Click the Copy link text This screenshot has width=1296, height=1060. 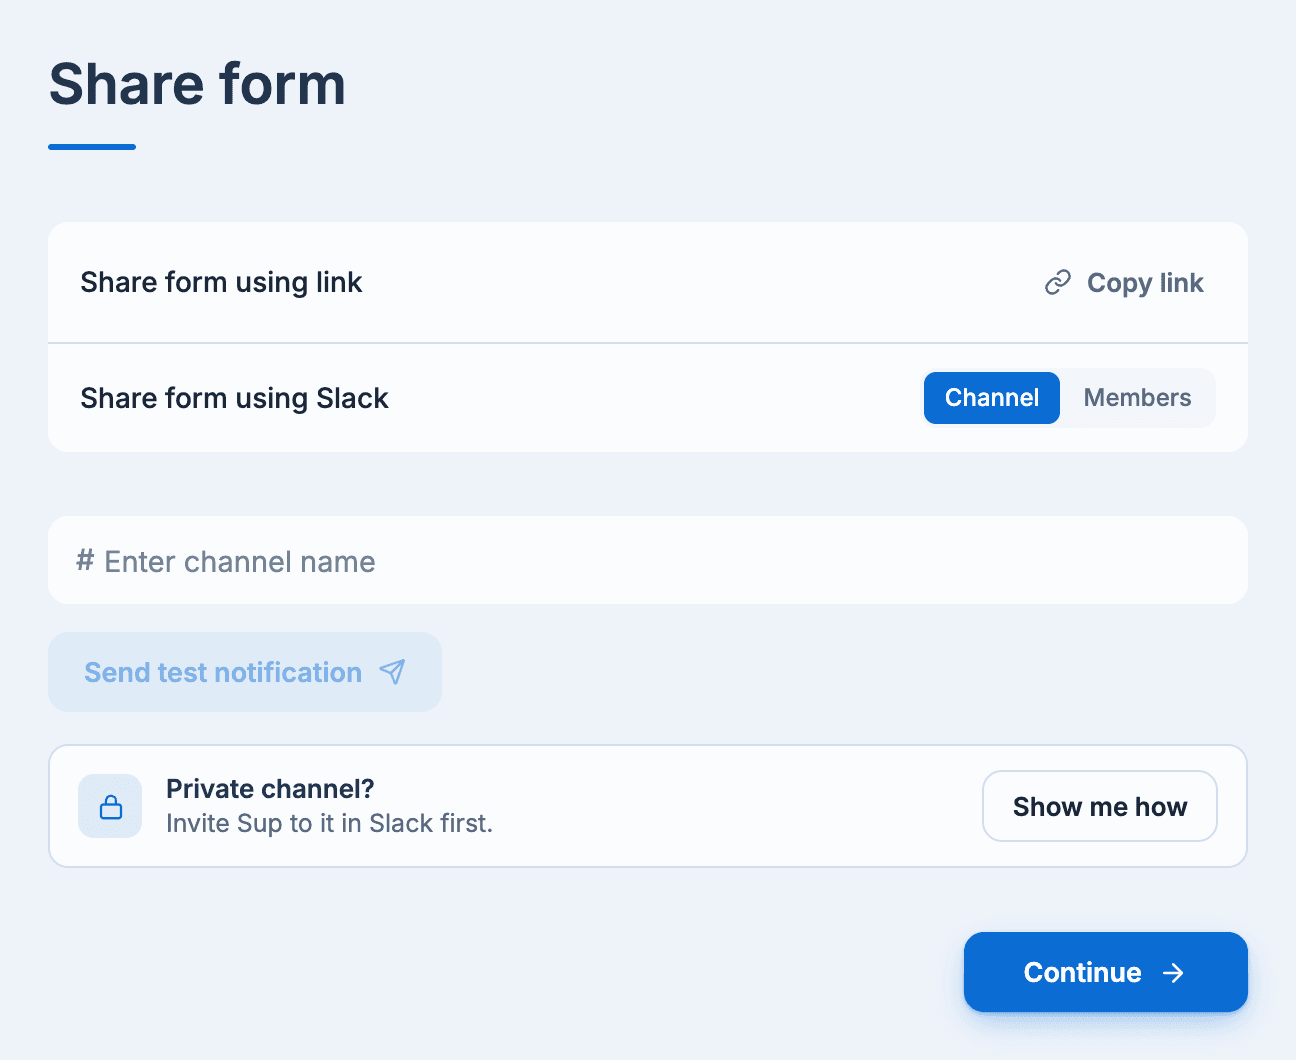(x=1145, y=283)
